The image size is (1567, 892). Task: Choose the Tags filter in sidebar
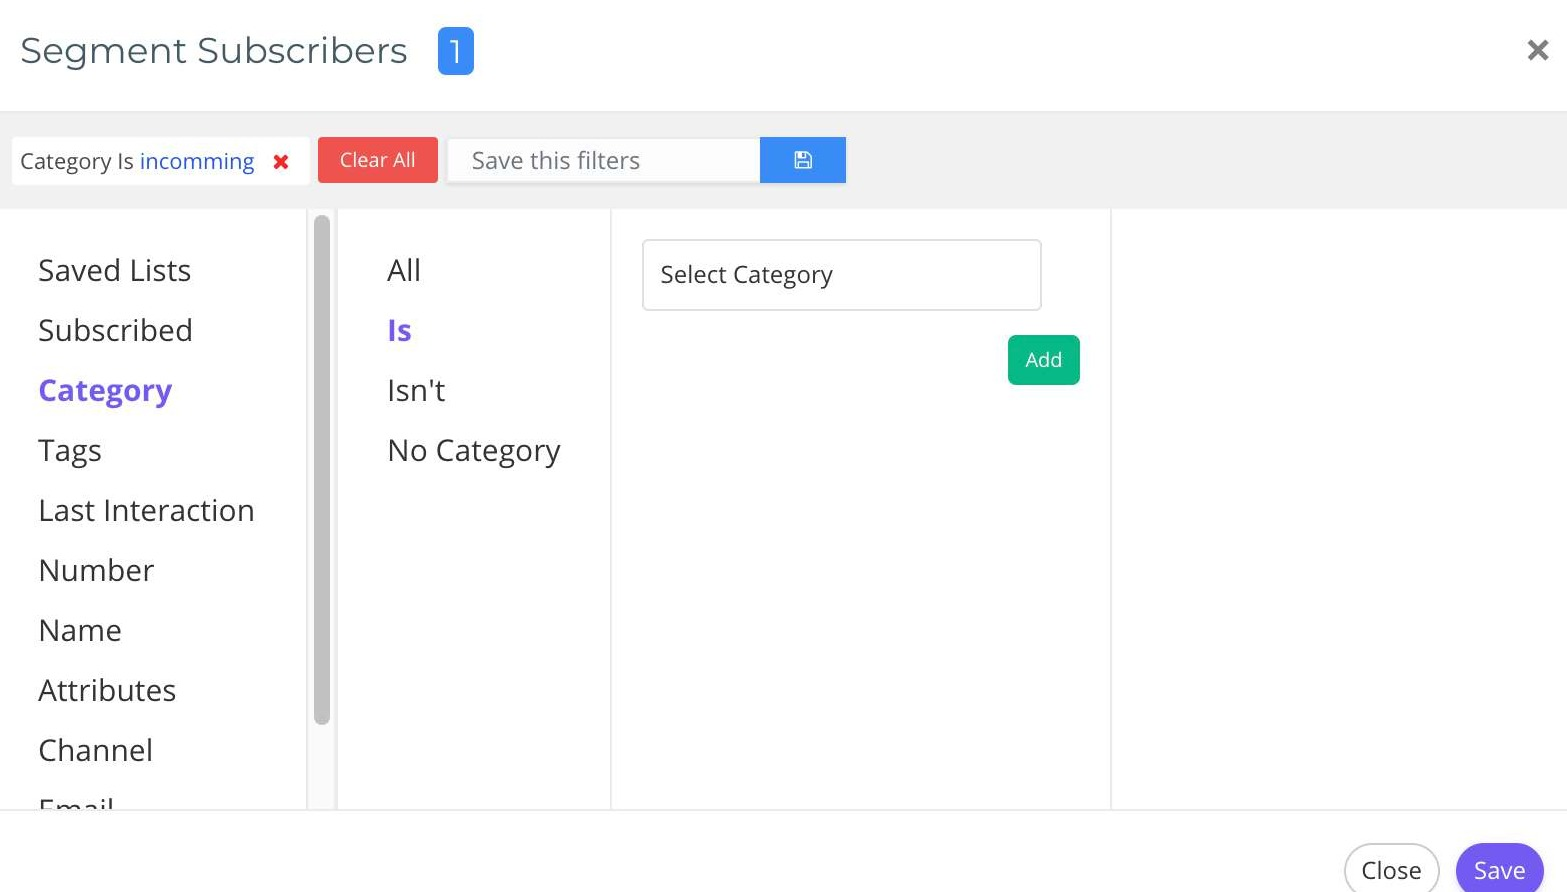point(70,450)
